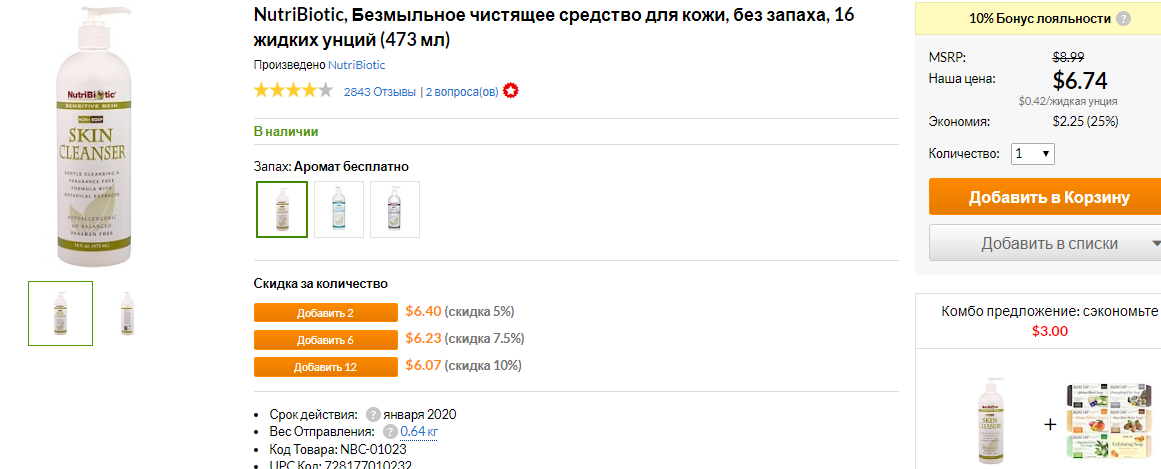1161x469 pixels.
Task: Click the Добавить 12 discount button
Action: tap(326, 367)
